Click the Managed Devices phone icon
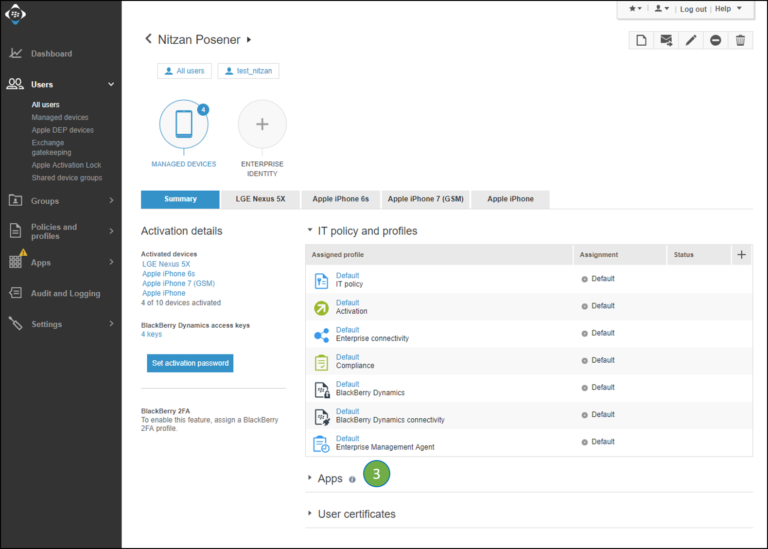The image size is (768, 549). click(184, 124)
